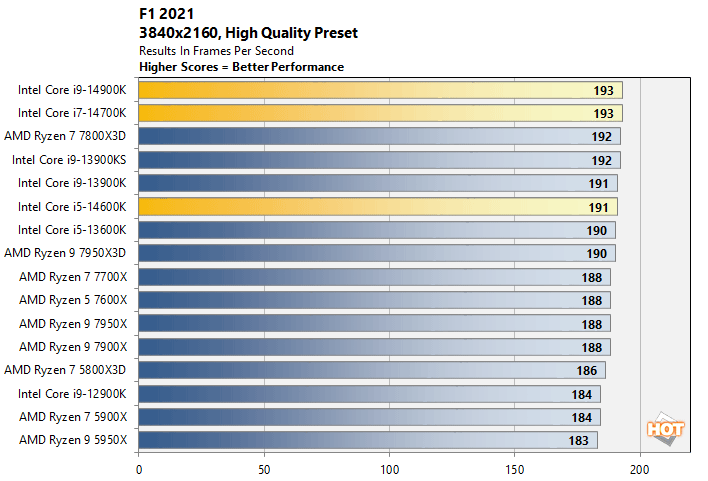The width and height of the screenshot is (708, 481).
Task: Click the AMD Ryzen 7 5900X label
Action: (x=73, y=417)
